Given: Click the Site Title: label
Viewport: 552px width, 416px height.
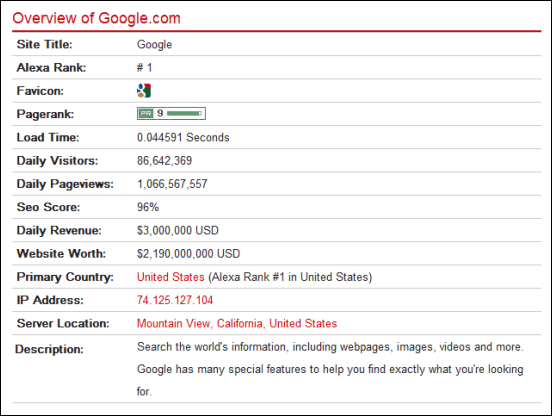Looking at the screenshot, I should [45, 44].
